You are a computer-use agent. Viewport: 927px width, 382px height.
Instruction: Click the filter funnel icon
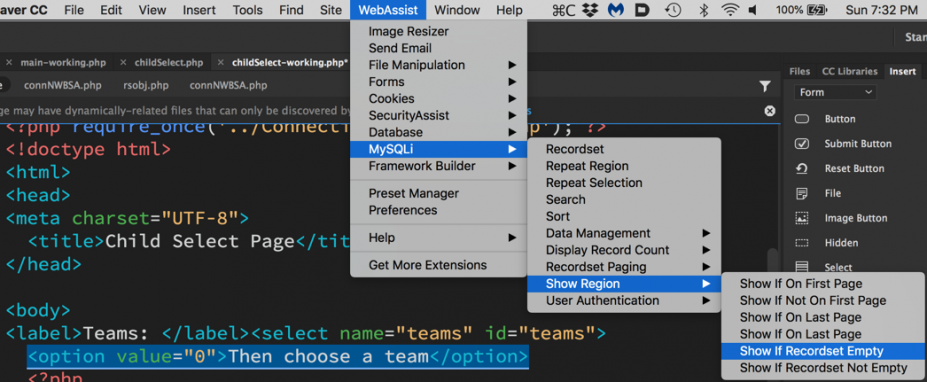(x=765, y=86)
